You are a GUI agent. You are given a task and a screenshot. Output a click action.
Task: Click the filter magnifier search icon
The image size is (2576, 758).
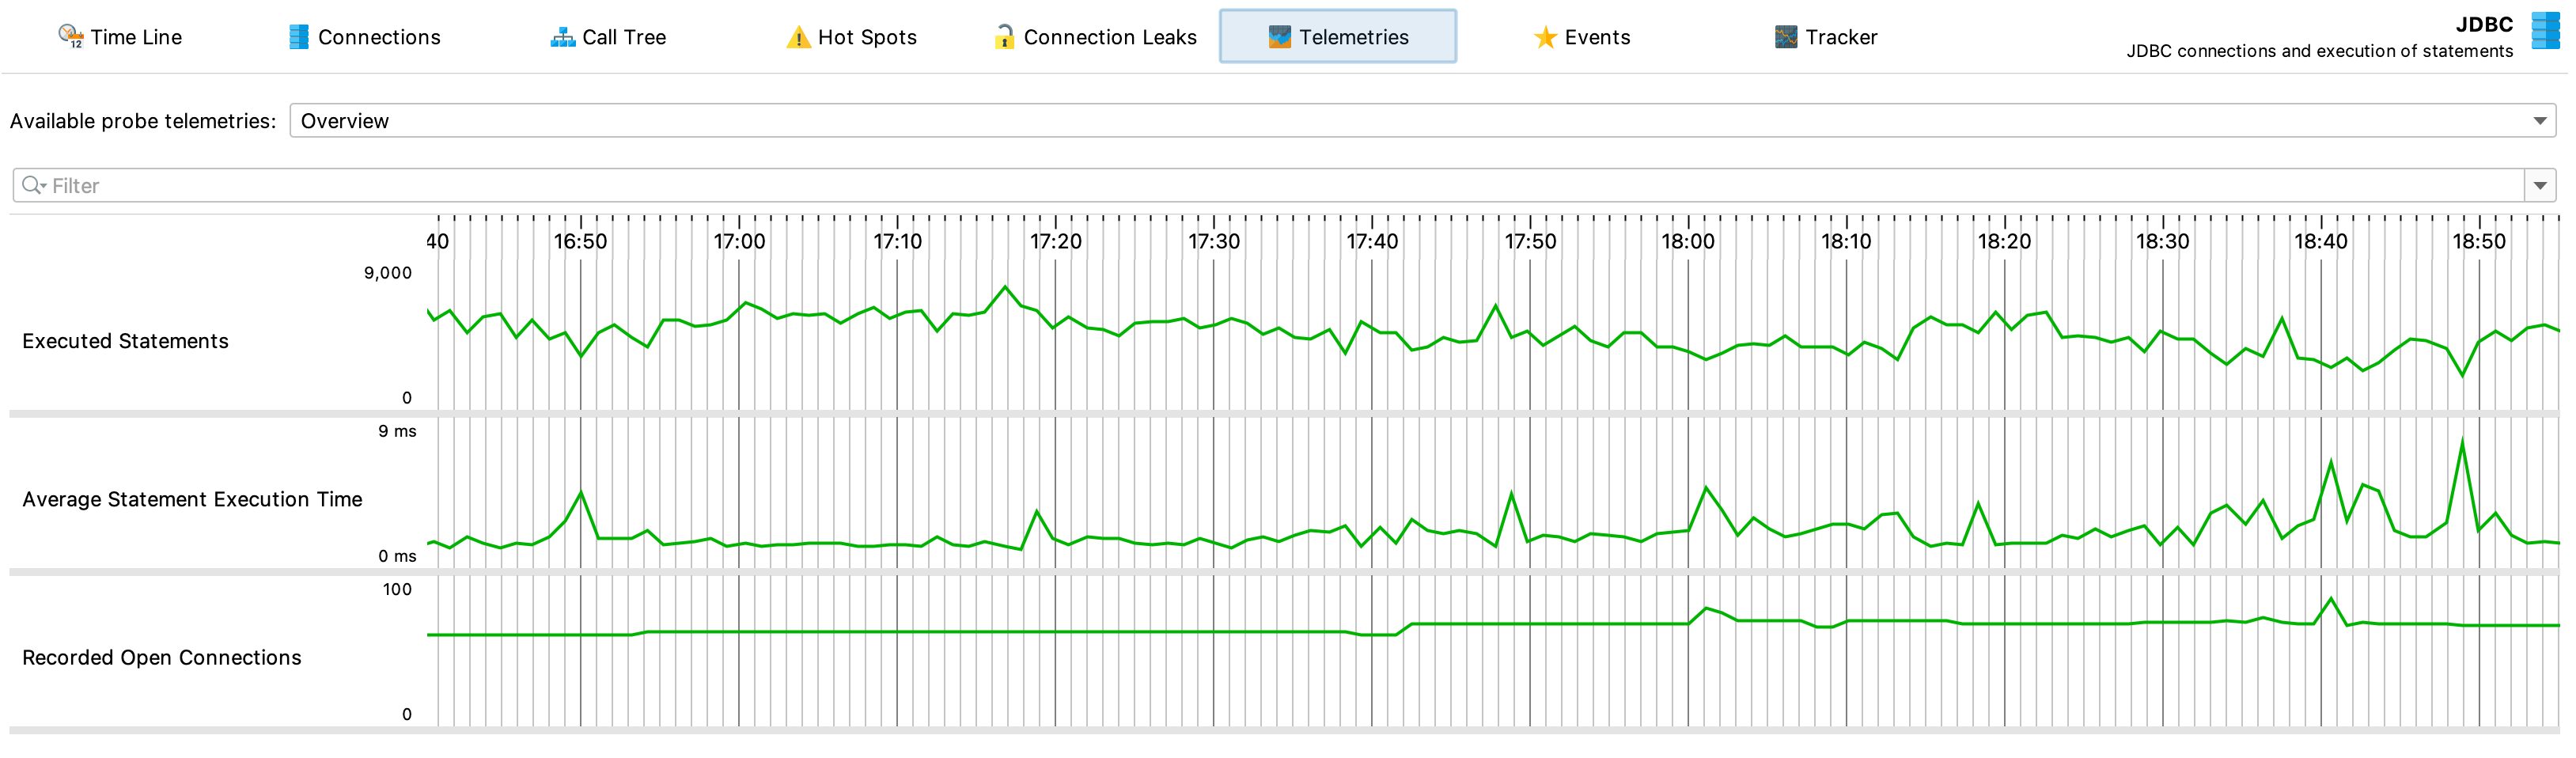pyautogui.click(x=33, y=185)
